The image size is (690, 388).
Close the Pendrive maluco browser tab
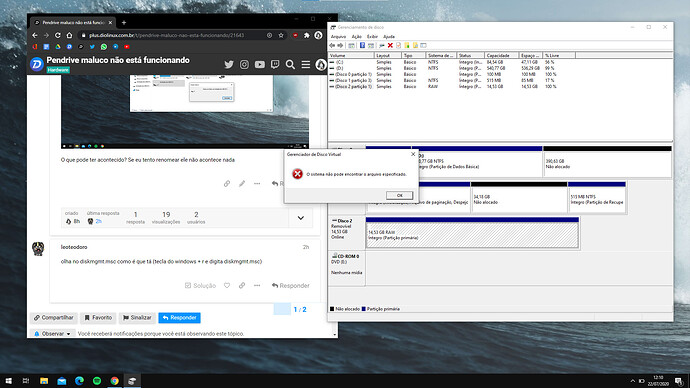pyautogui.click(x=110, y=22)
